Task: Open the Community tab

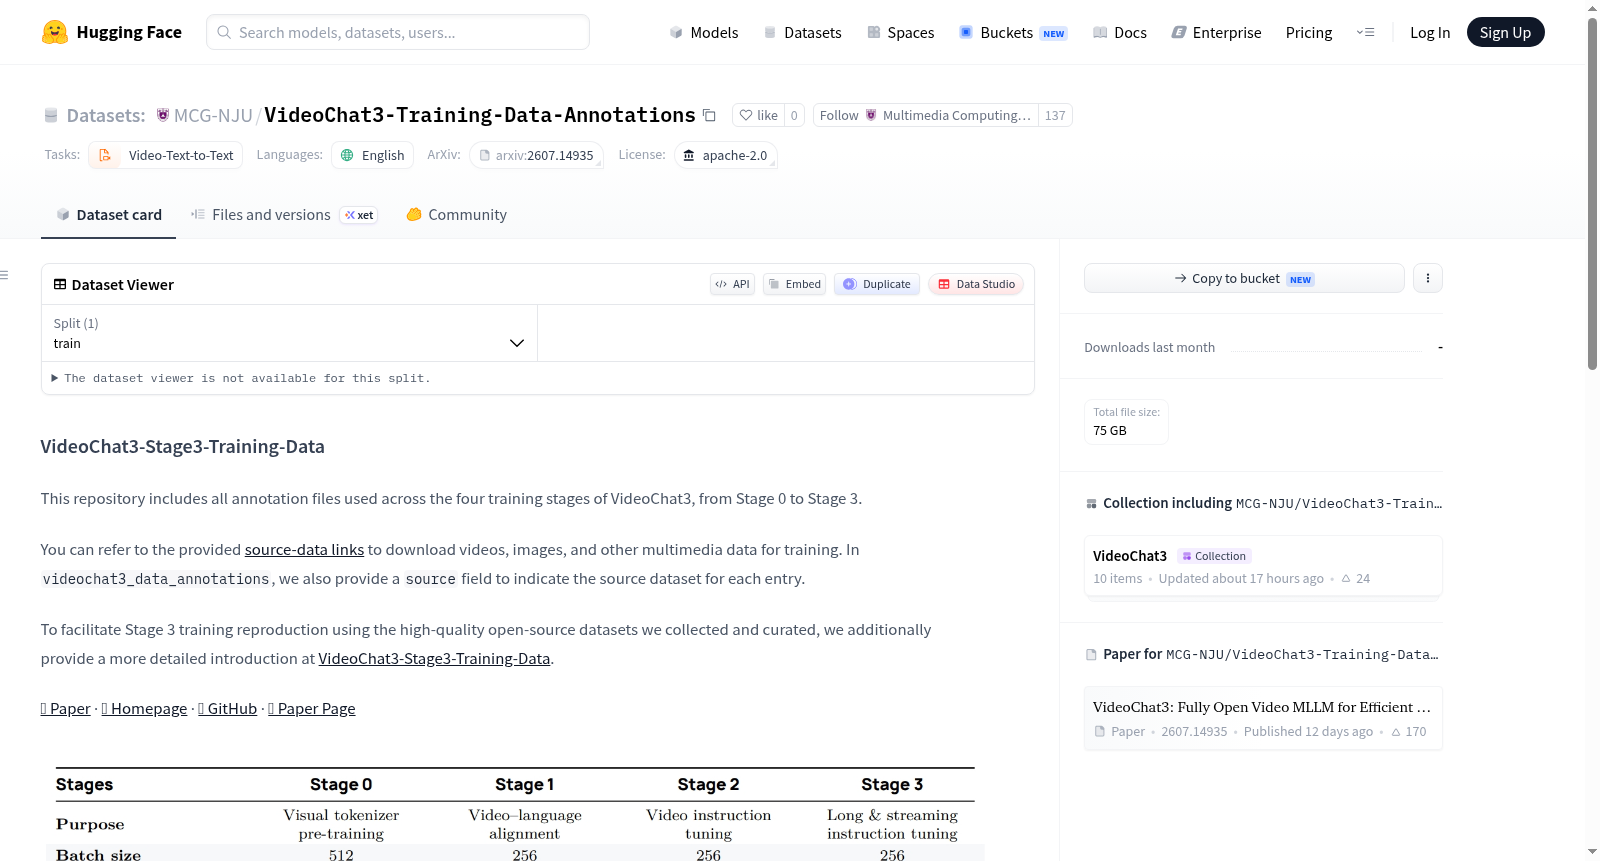Action: pyautogui.click(x=456, y=214)
